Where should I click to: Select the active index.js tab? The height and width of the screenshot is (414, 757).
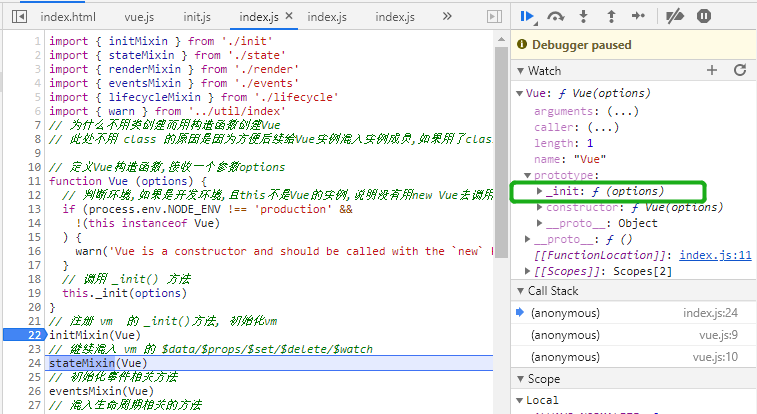[259, 17]
